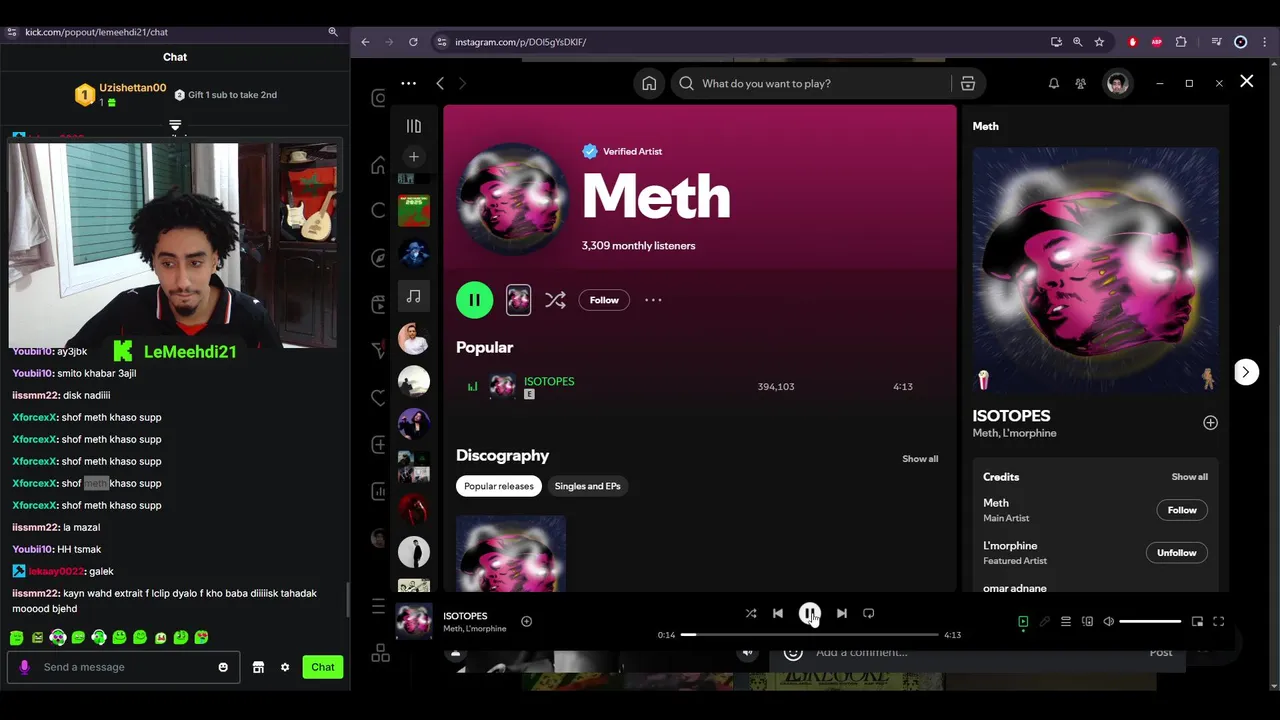Open the miniplayer
The width and height of the screenshot is (1280, 720).
[x=1197, y=621]
